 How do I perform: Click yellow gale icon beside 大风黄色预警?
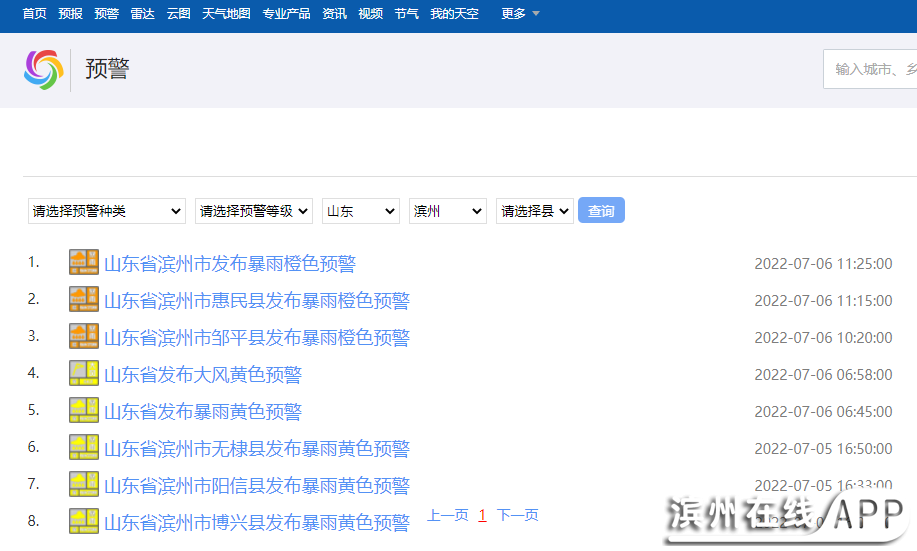coord(84,374)
